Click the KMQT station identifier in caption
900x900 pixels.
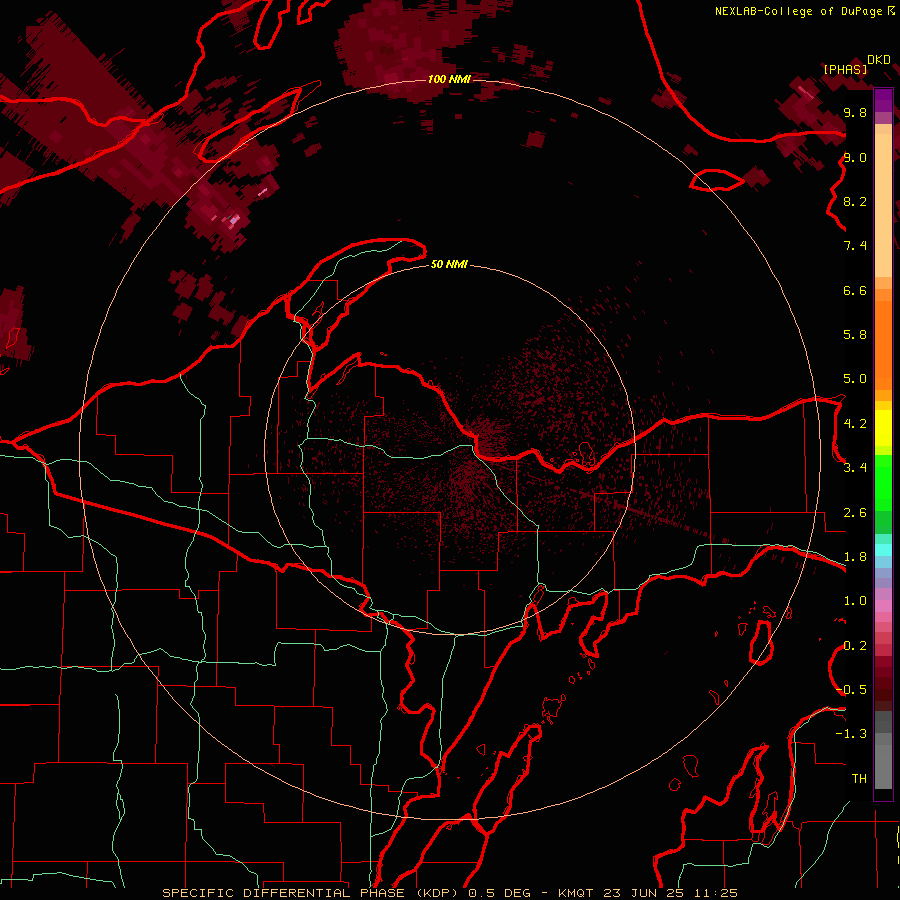575,893
